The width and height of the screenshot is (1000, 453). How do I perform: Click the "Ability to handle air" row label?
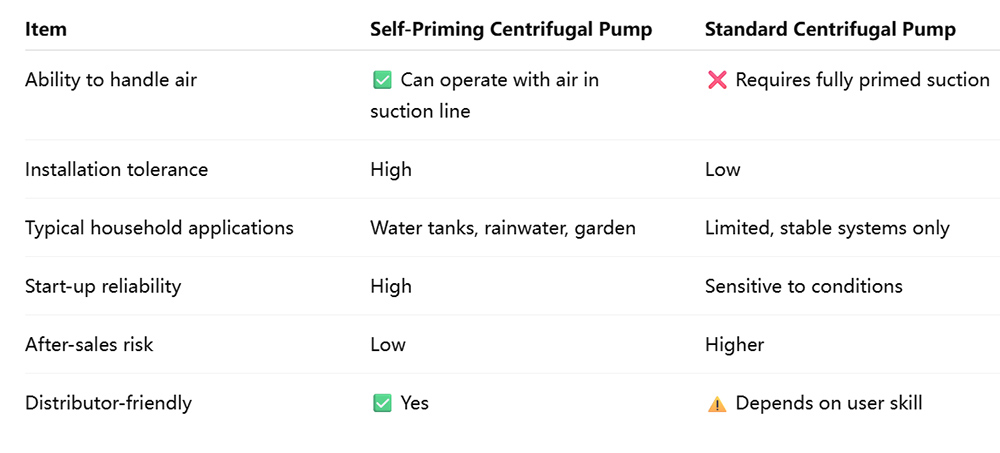click(111, 80)
